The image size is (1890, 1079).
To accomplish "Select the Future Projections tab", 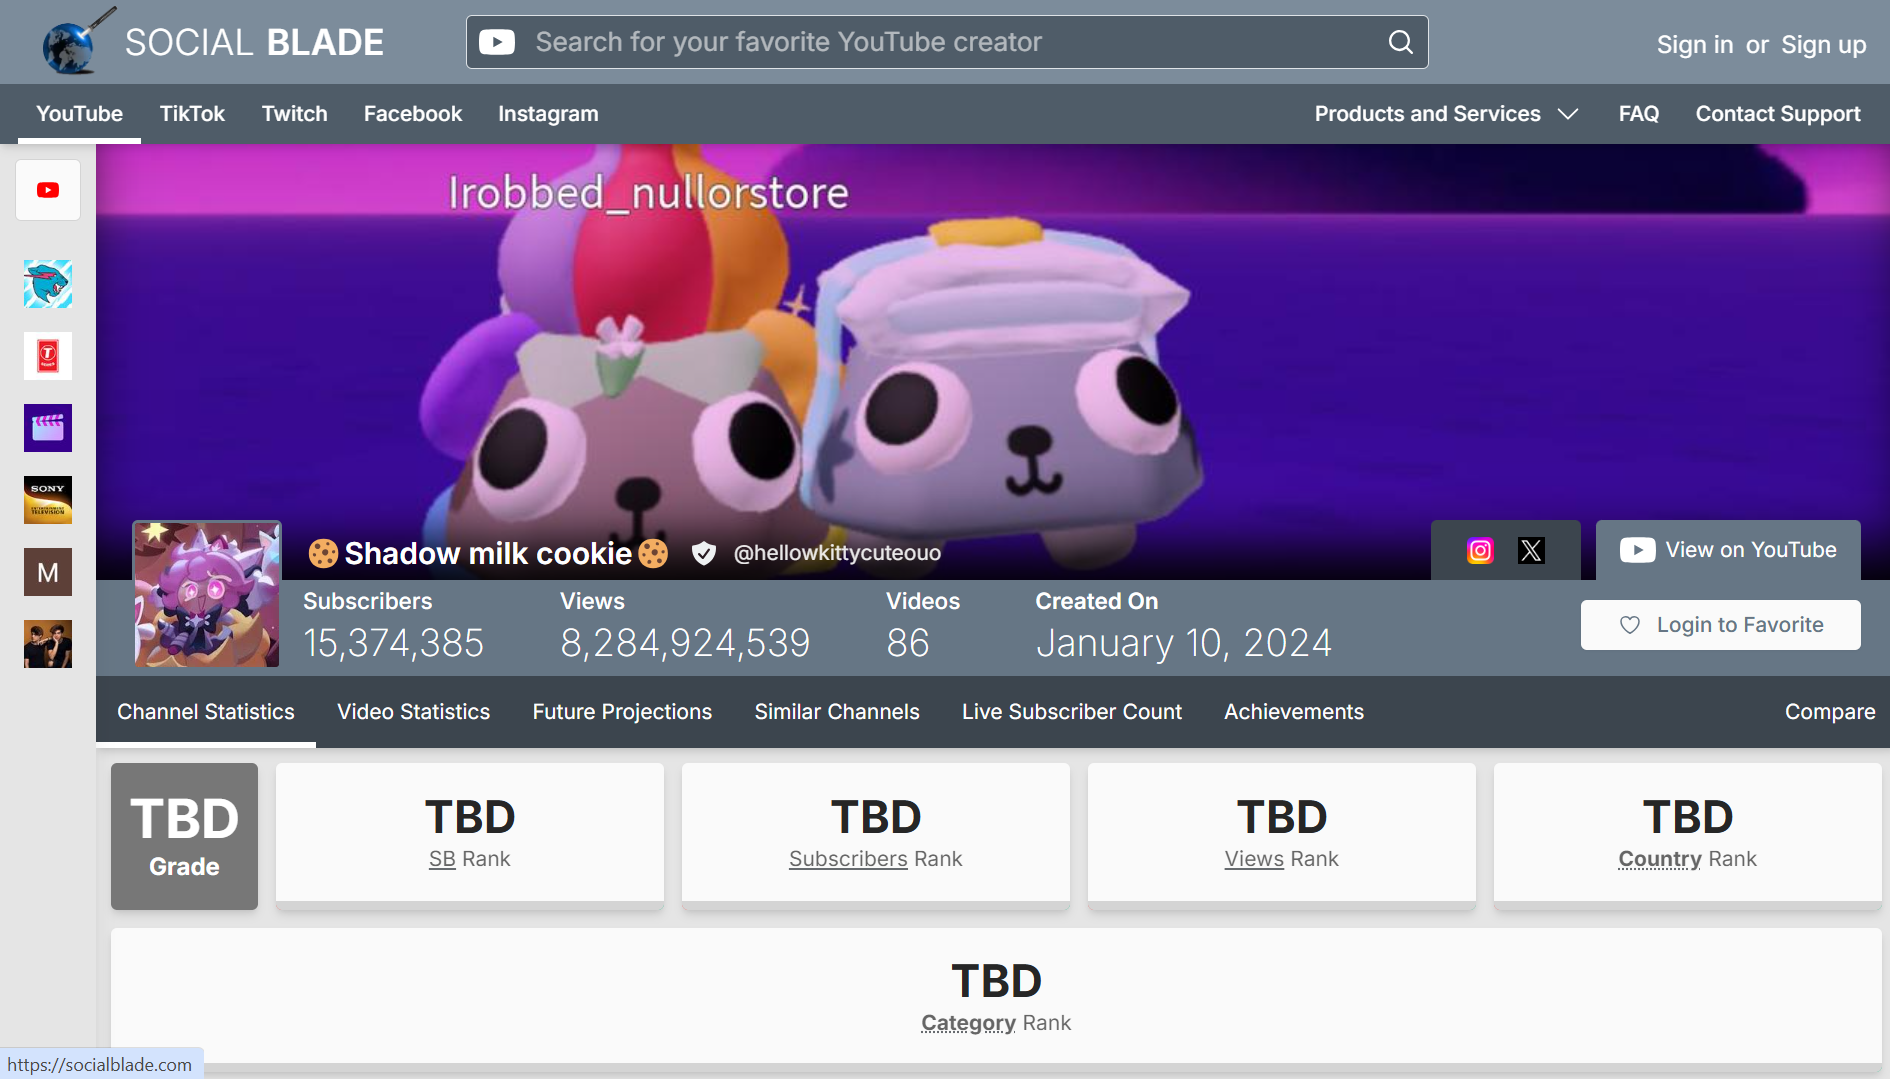I will [622, 712].
